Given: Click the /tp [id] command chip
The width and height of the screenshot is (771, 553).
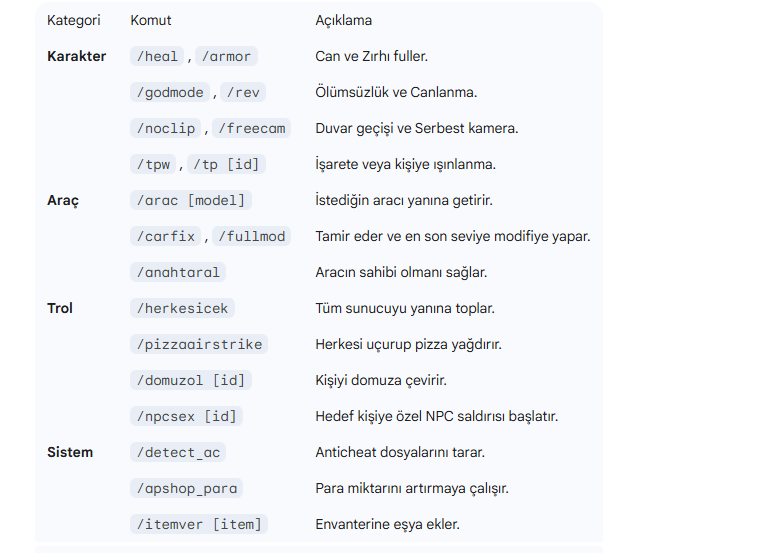Looking at the screenshot, I should coord(226,164).
